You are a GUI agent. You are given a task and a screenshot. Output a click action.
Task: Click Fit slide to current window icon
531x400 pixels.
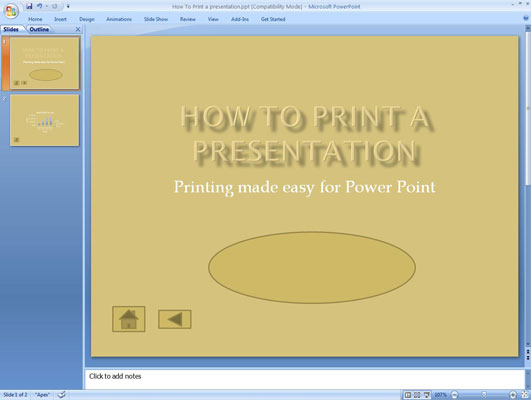(525, 395)
